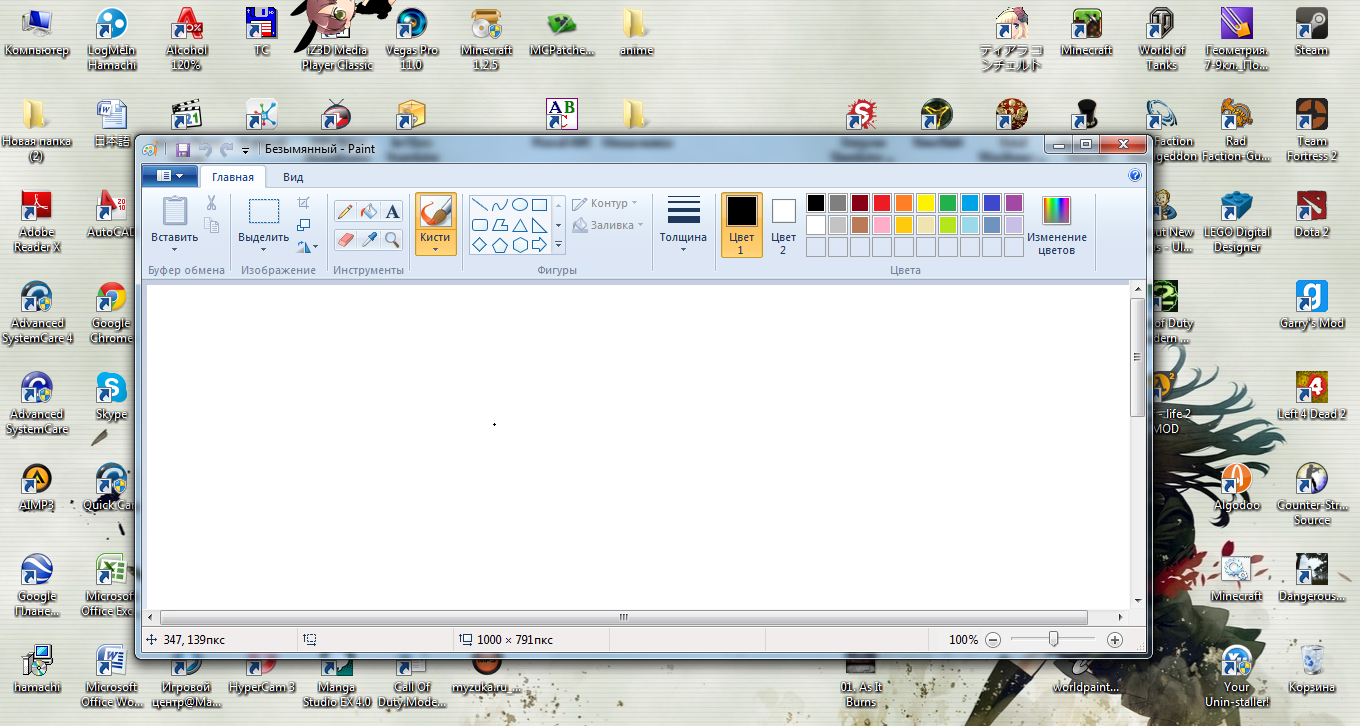This screenshot has width=1360, height=726.
Task: Click the Выделить rectangular selection icon
Action: [x=264, y=210]
